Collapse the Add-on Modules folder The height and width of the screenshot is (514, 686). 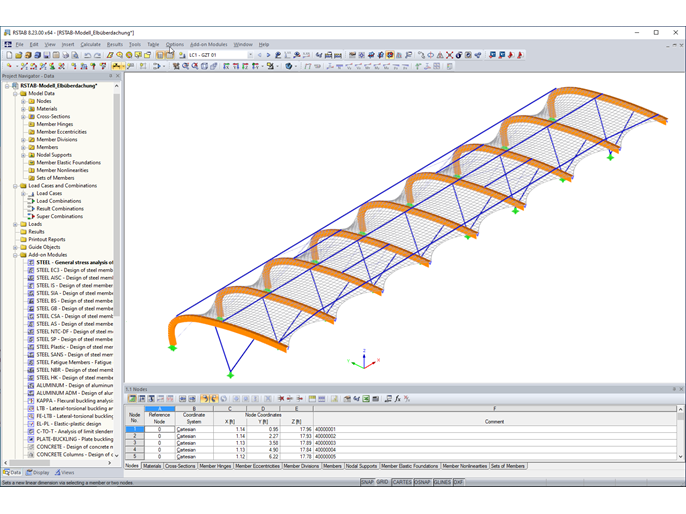15,255
